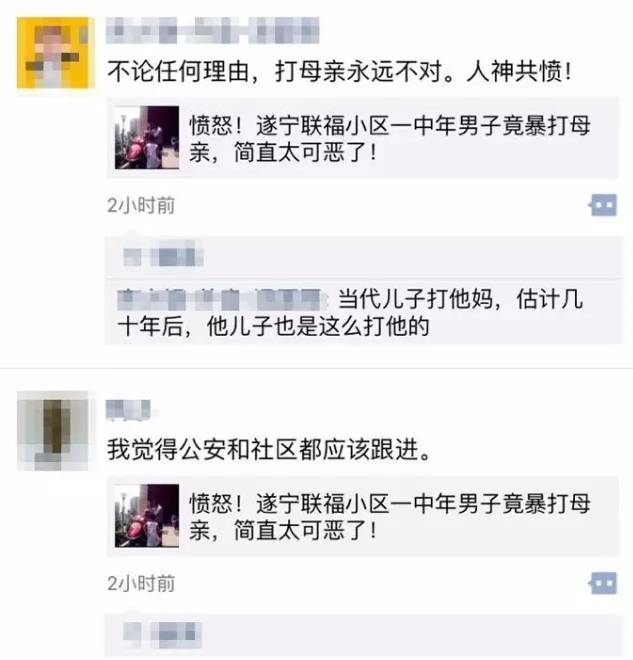Click the first post's '2小时前' timestamp
633x660 pixels.
tap(141, 205)
